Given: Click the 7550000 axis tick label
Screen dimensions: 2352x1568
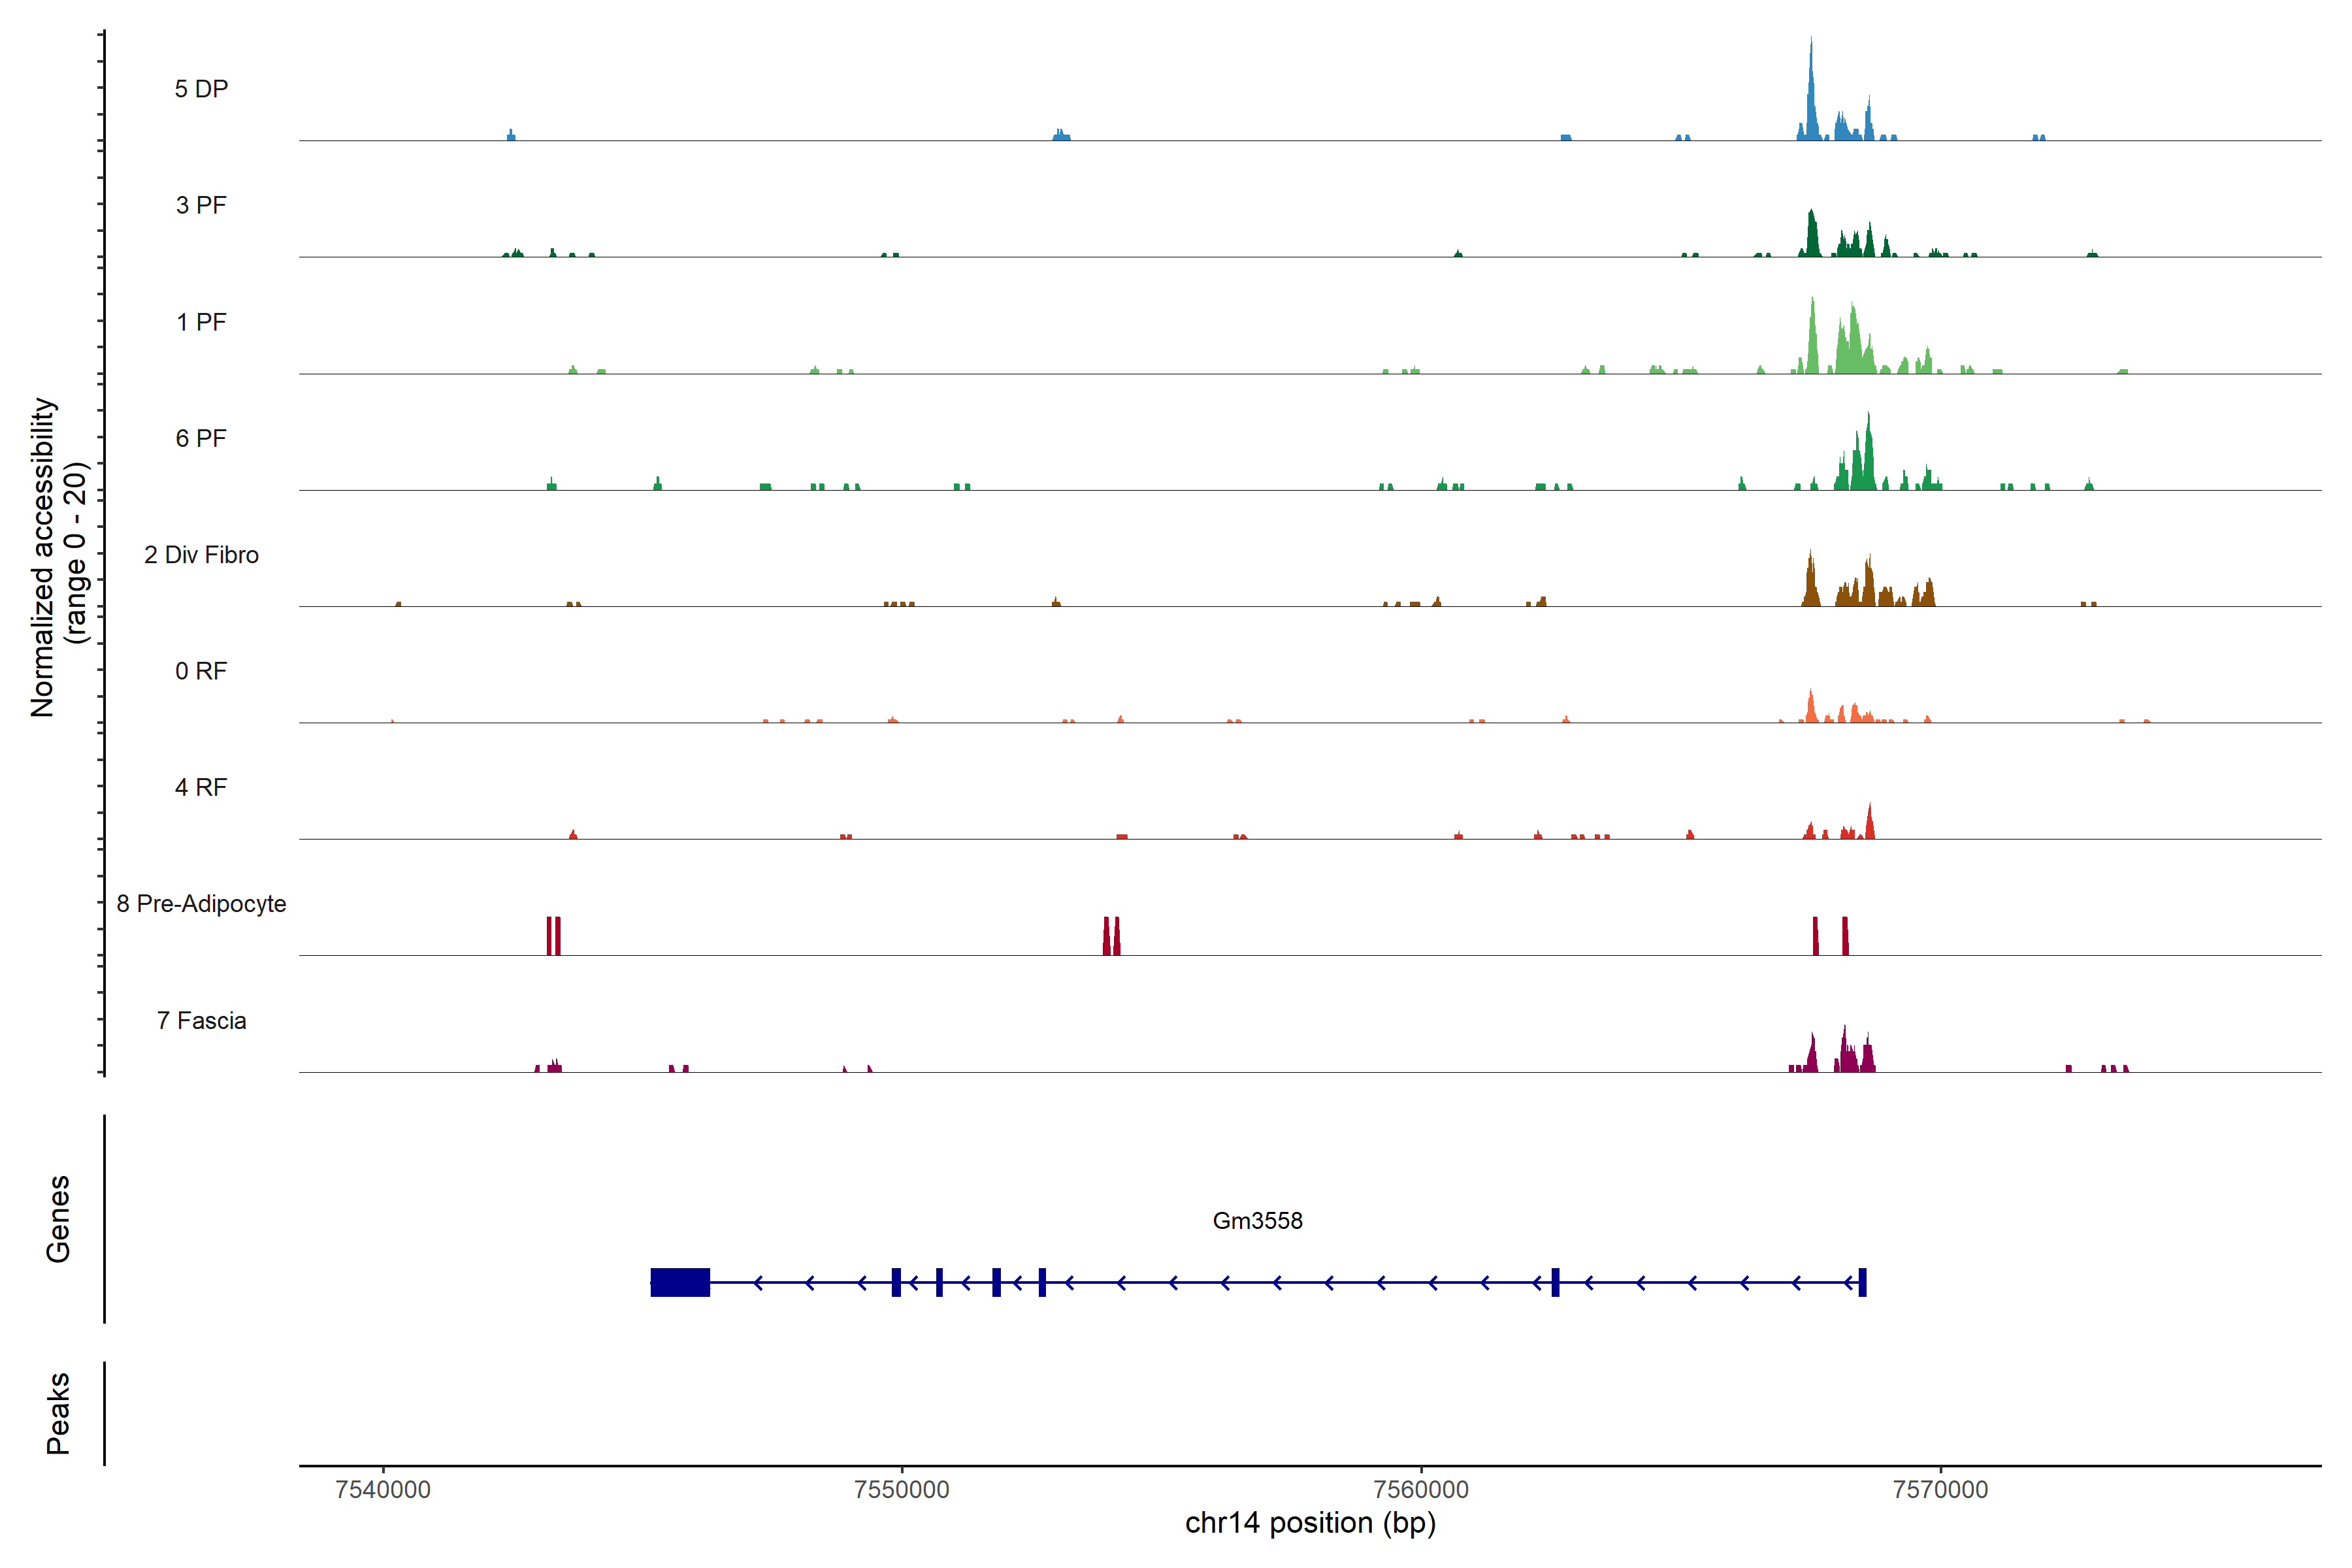Looking at the screenshot, I should click(902, 1490).
